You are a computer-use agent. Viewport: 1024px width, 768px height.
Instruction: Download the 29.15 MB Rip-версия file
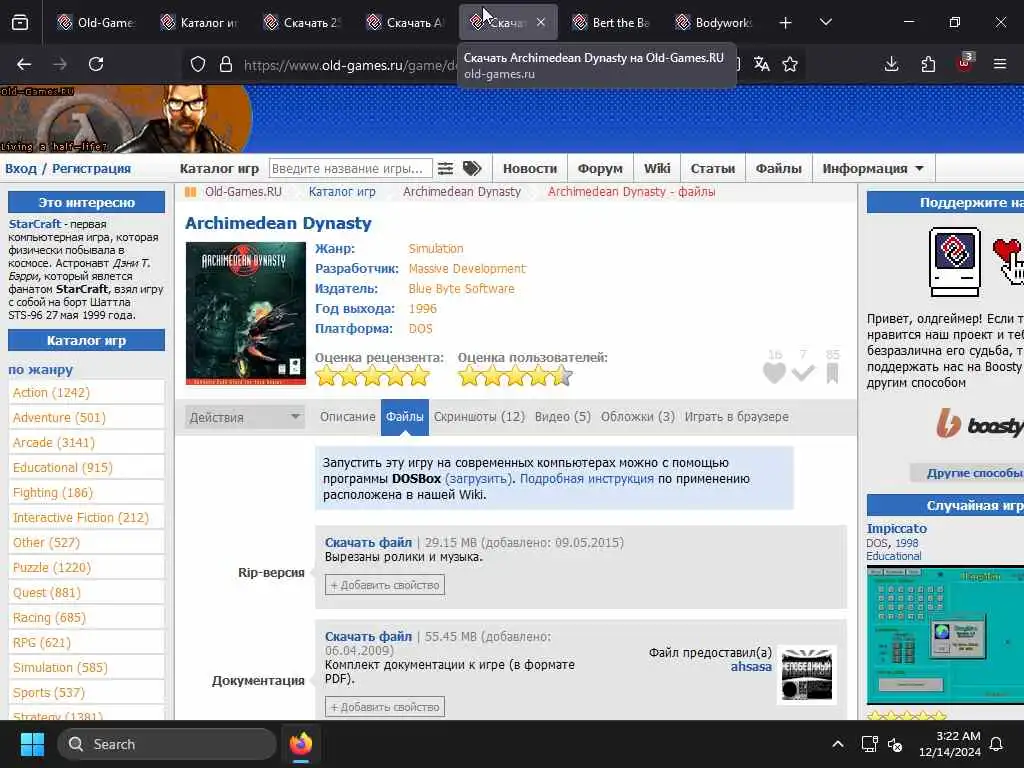(x=368, y=543)
